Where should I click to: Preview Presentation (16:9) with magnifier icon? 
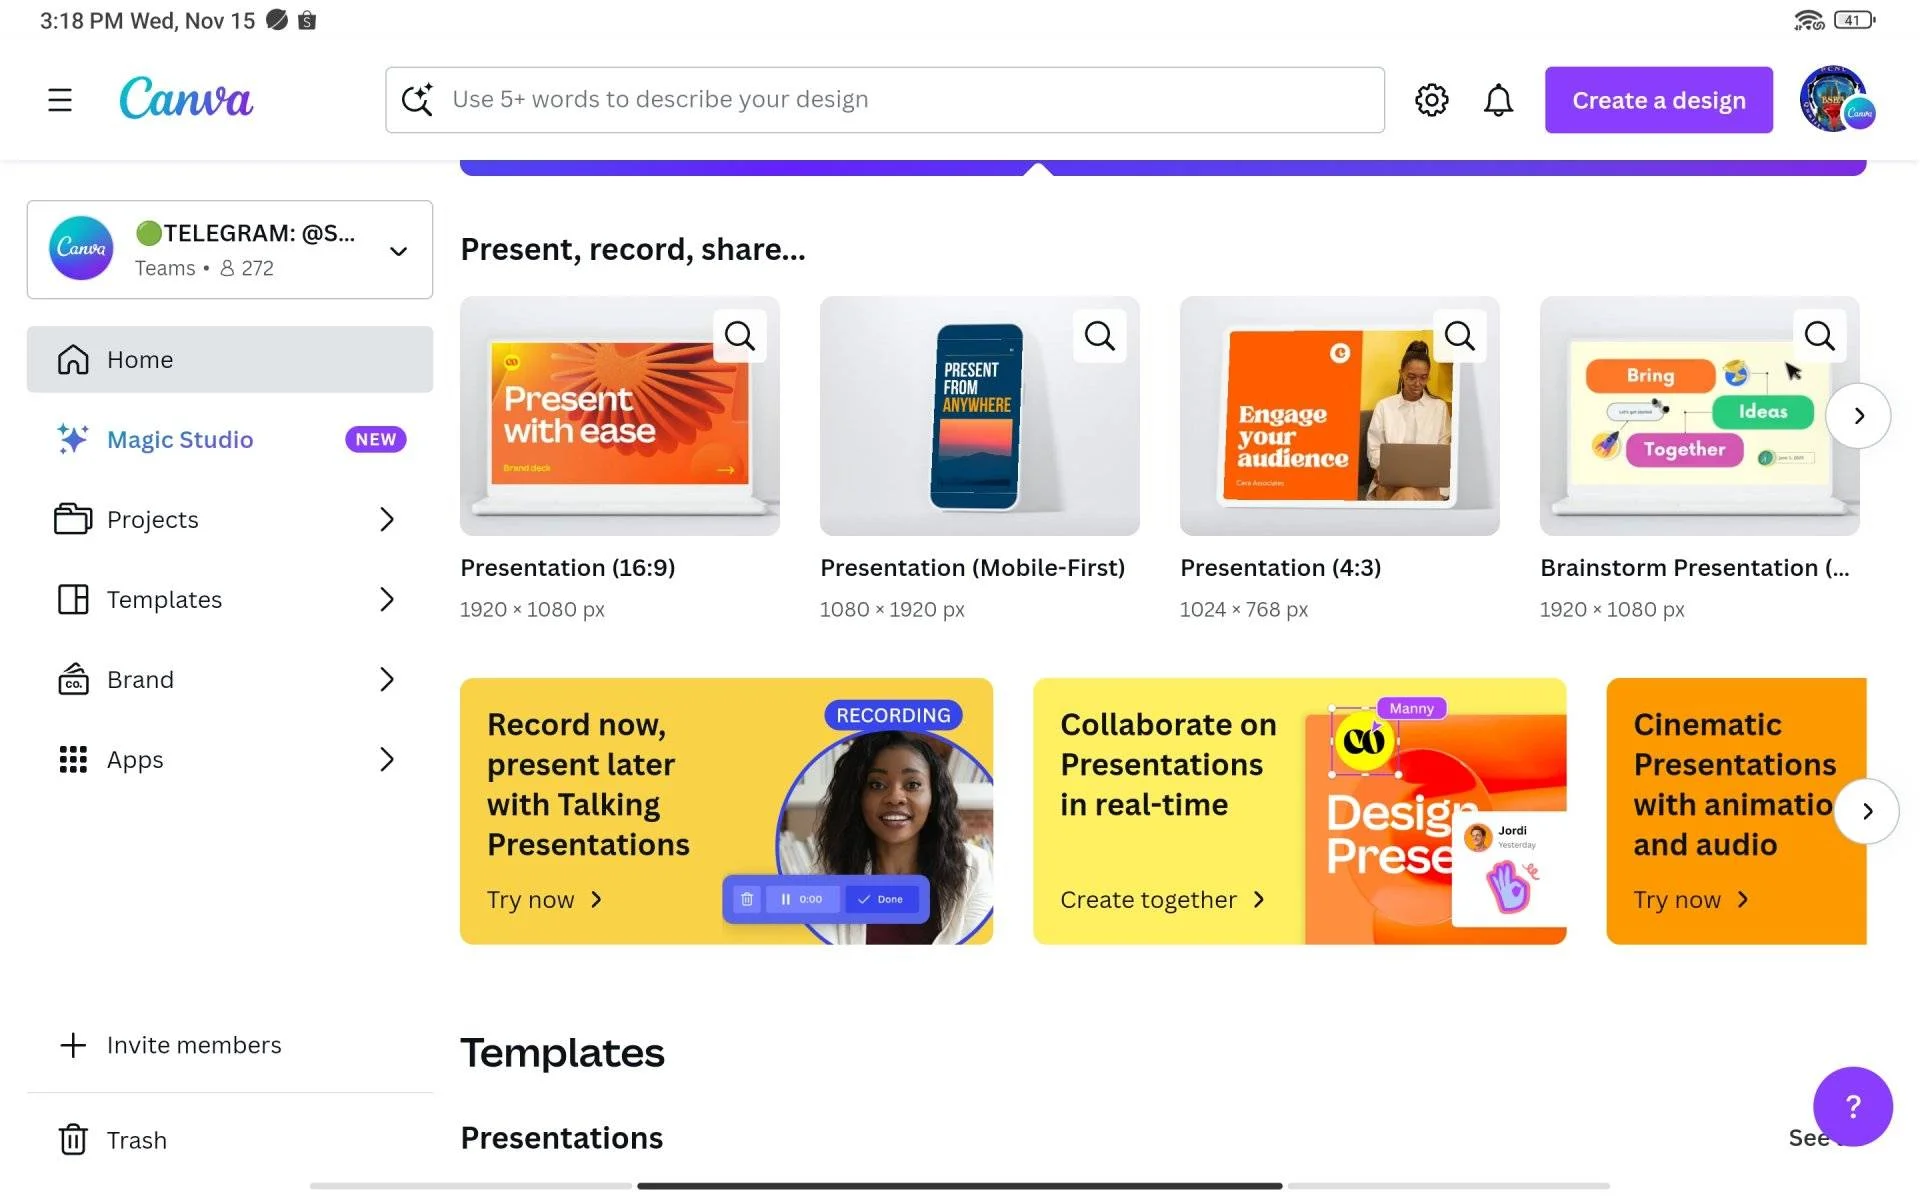[x=740, y=336]
